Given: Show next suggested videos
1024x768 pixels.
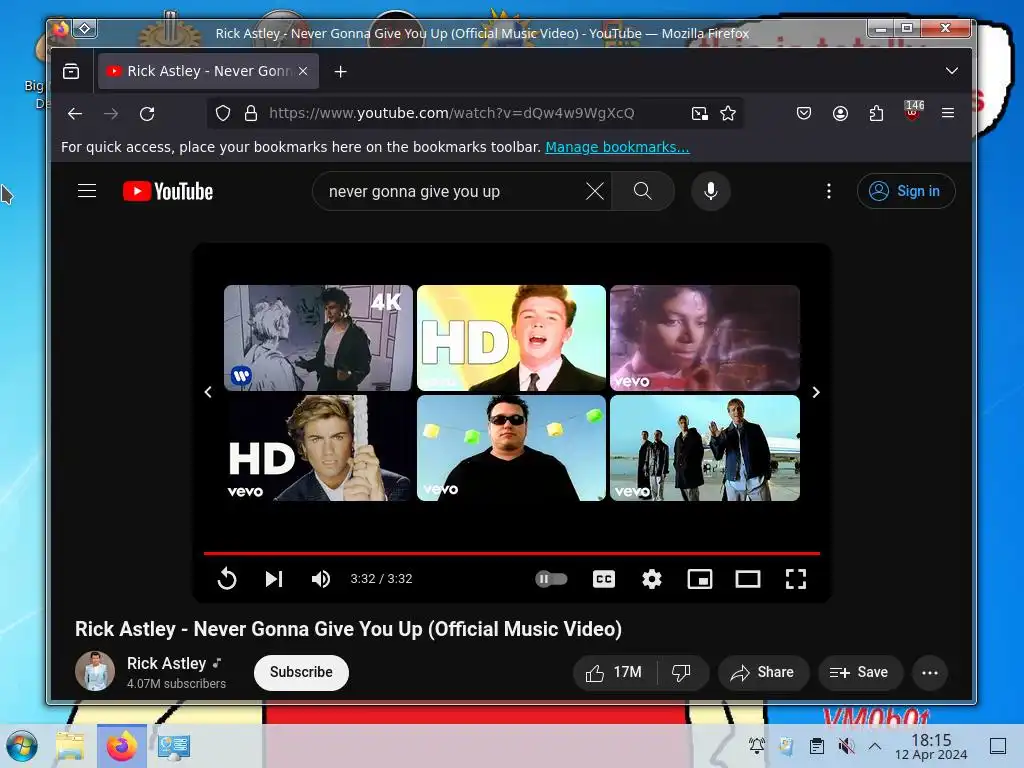Looking at the screenshot, I should coord(816,392).
